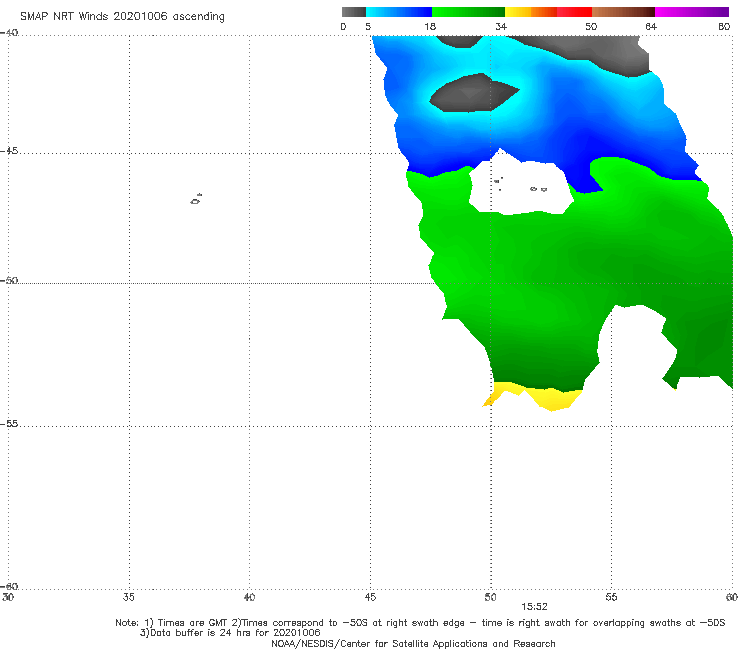Click the 'Data buffer is 24 hrs' note
Screen dimensions: 740x650
(230, 633)
